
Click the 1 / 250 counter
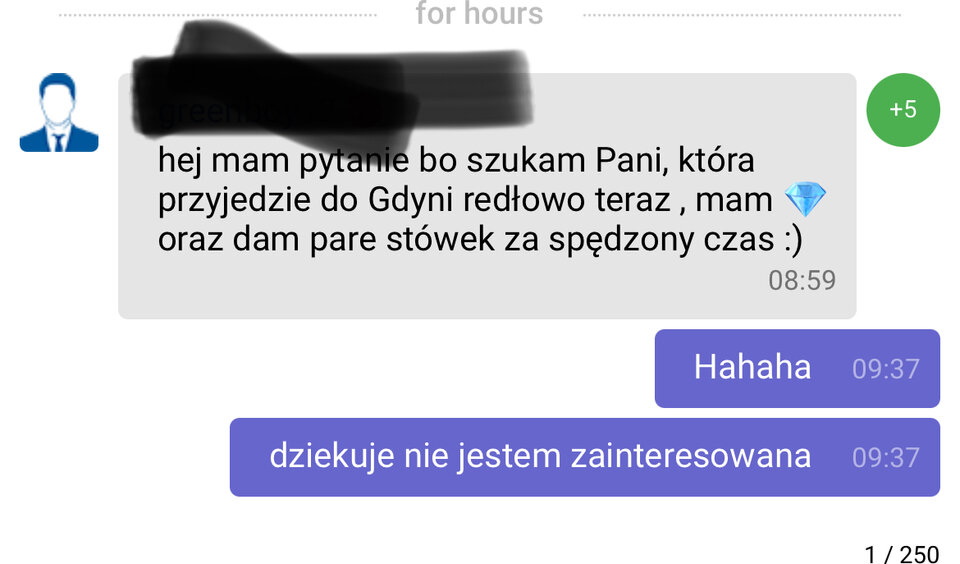pyautogui.click(x=902, y=554)
